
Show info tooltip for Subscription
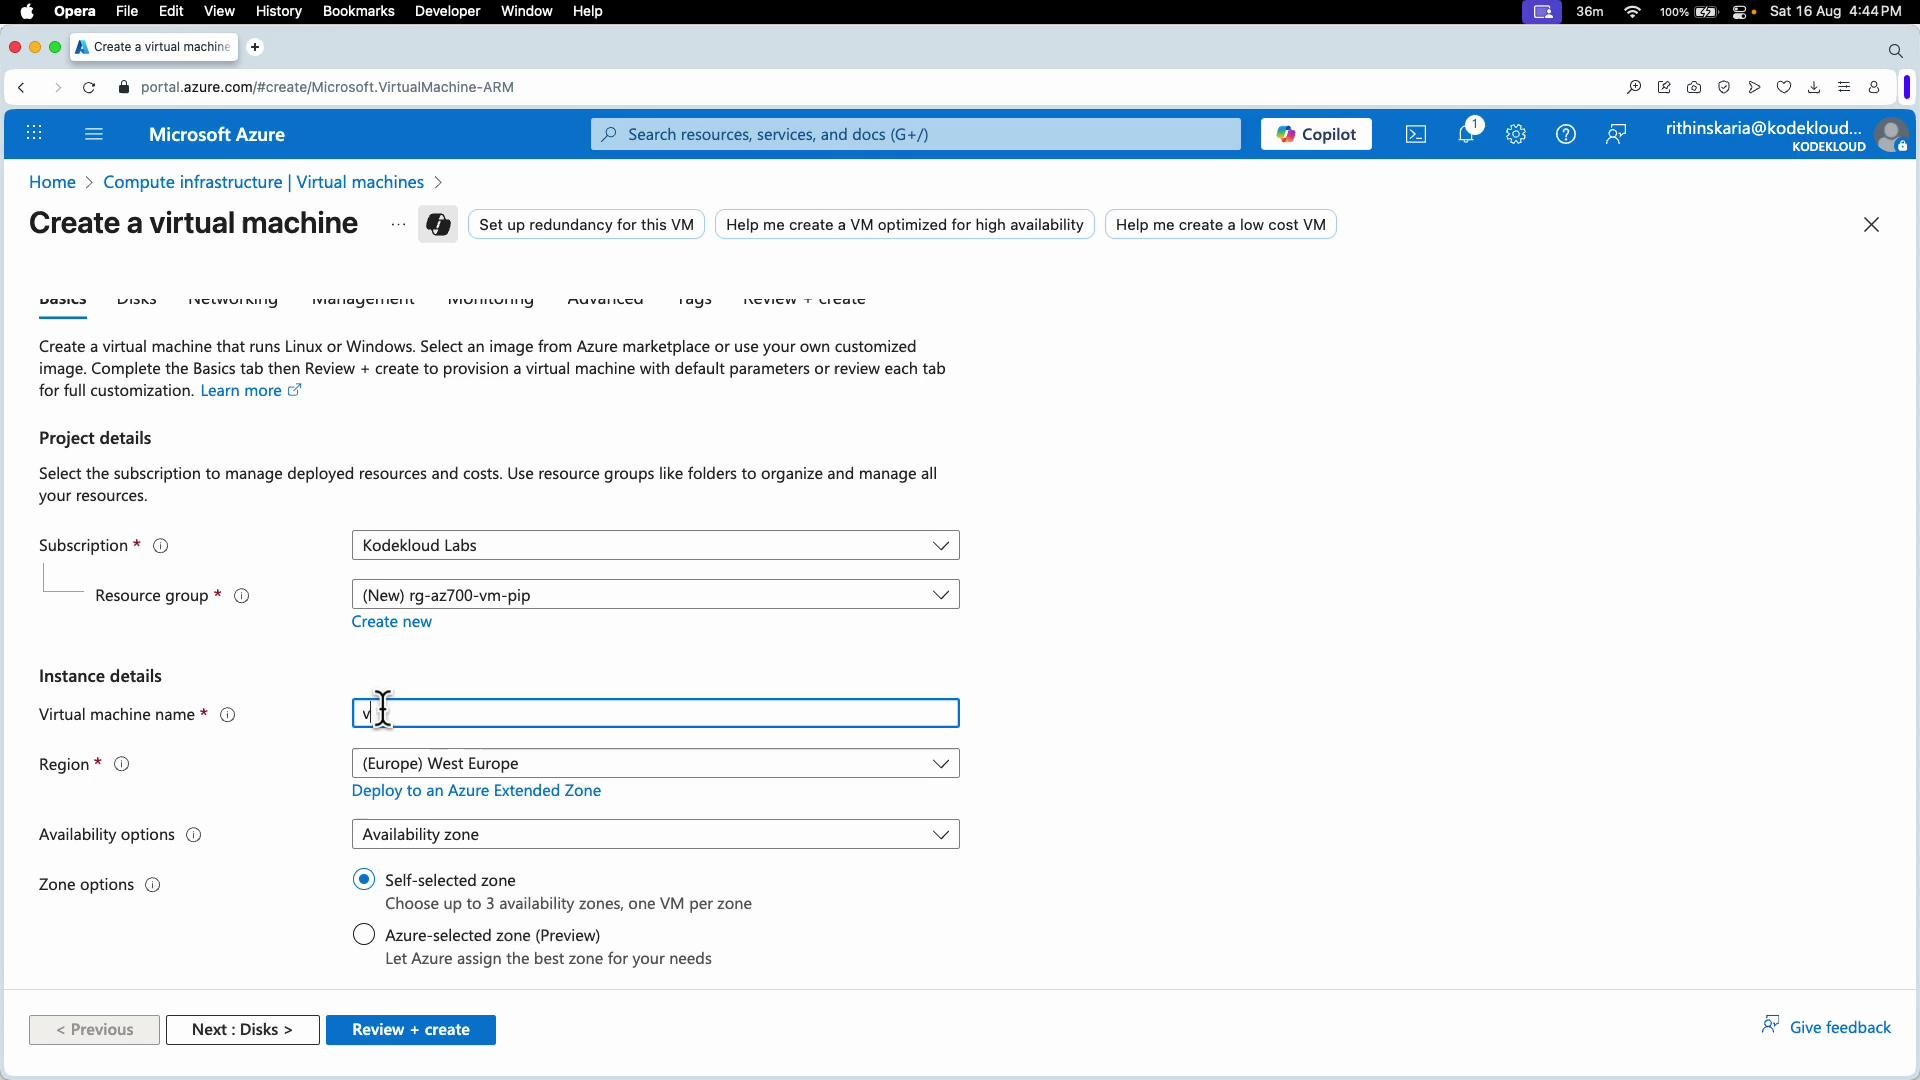(160, 546)
